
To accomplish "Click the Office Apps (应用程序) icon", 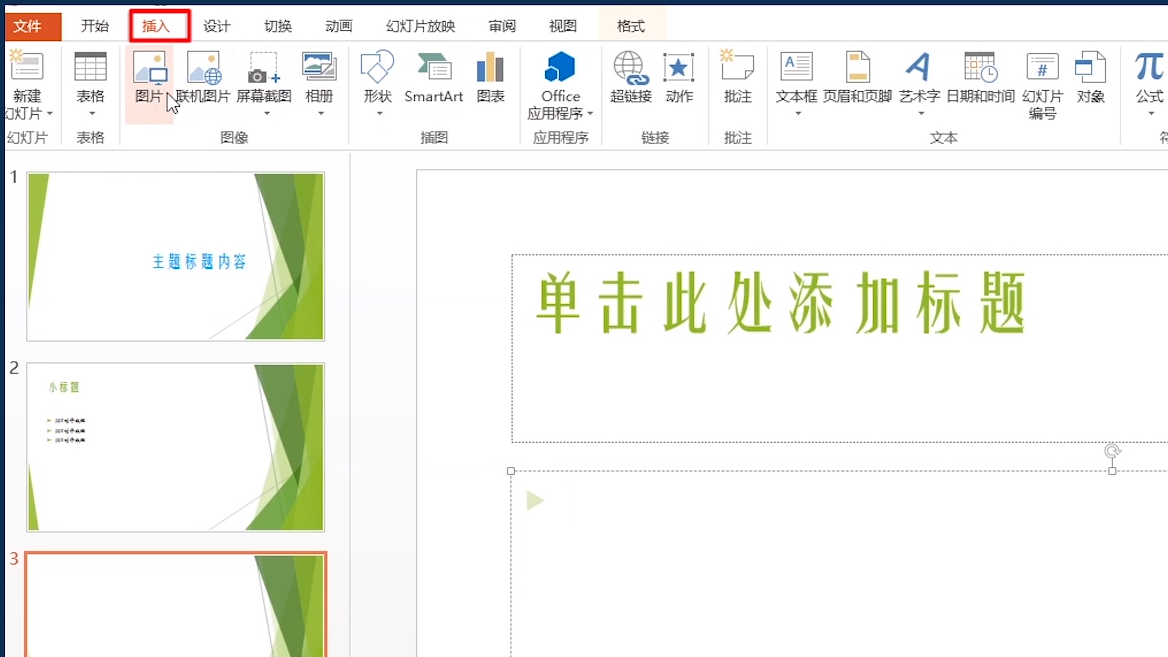I will coord(560,66).
